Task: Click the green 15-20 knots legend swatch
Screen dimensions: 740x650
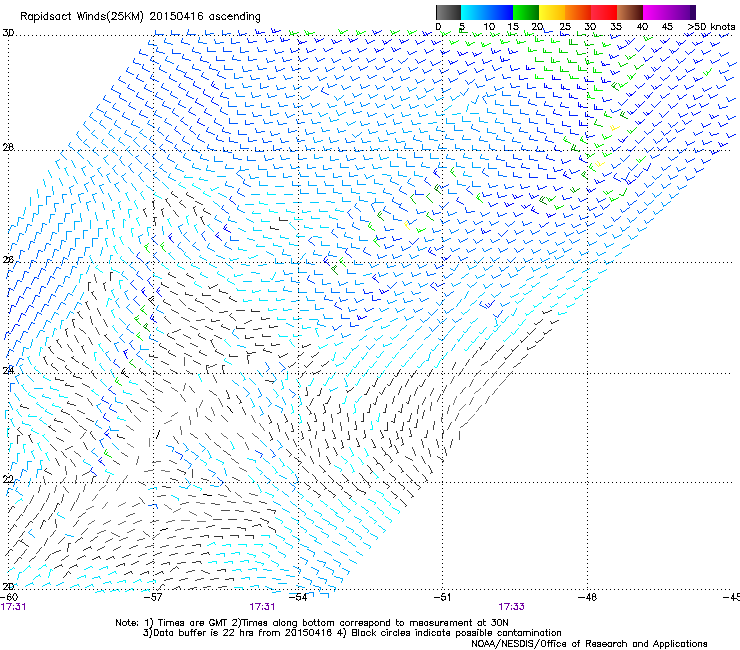Action: pyautogui.click(x=525, y=12)
